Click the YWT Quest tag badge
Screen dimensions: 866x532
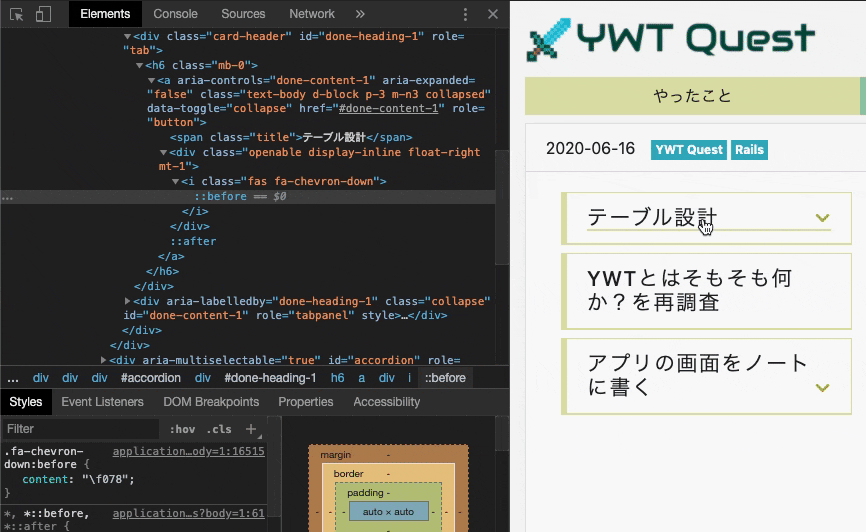pos(689,150)
